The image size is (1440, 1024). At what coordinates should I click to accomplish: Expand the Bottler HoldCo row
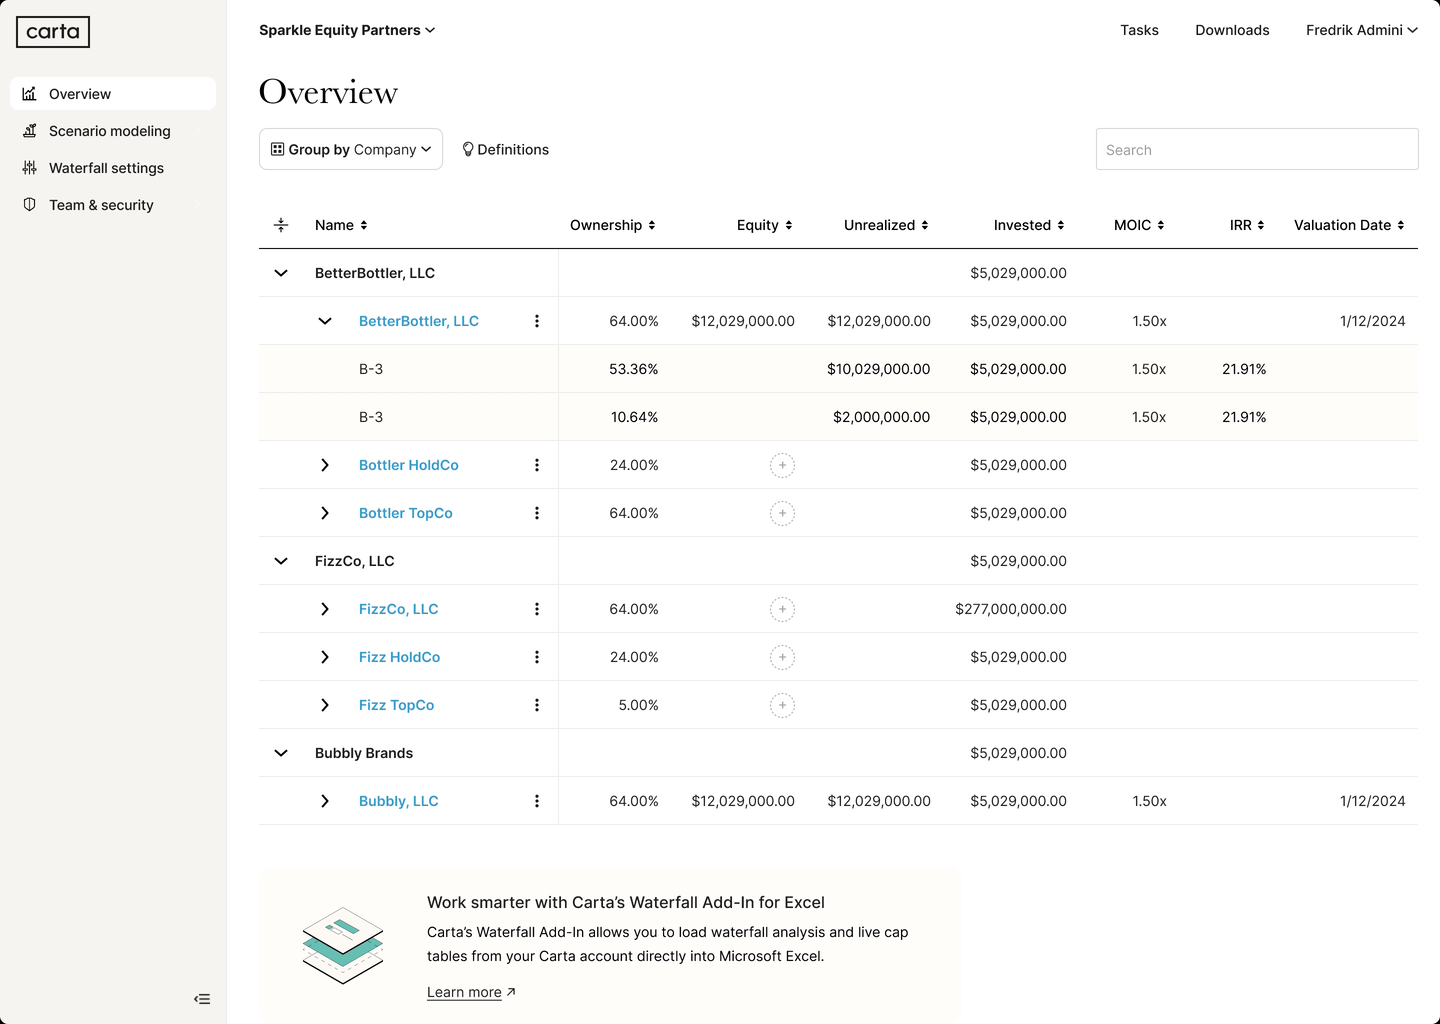(325, 465)
